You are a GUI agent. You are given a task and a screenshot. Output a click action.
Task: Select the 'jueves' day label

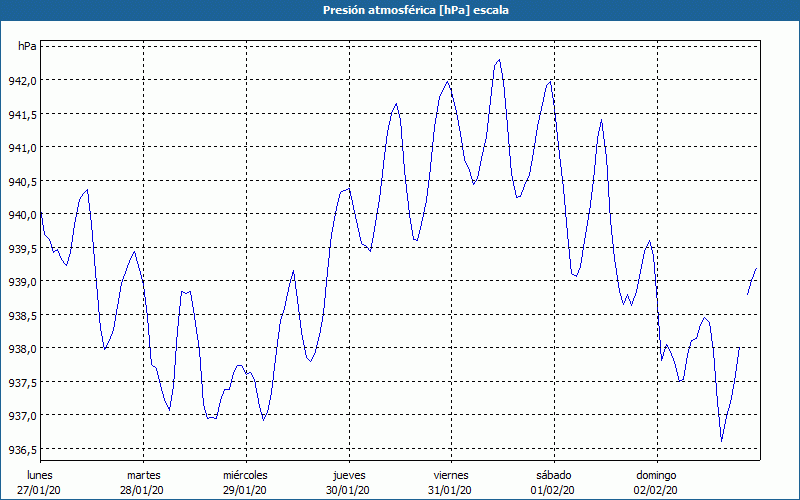349,476
